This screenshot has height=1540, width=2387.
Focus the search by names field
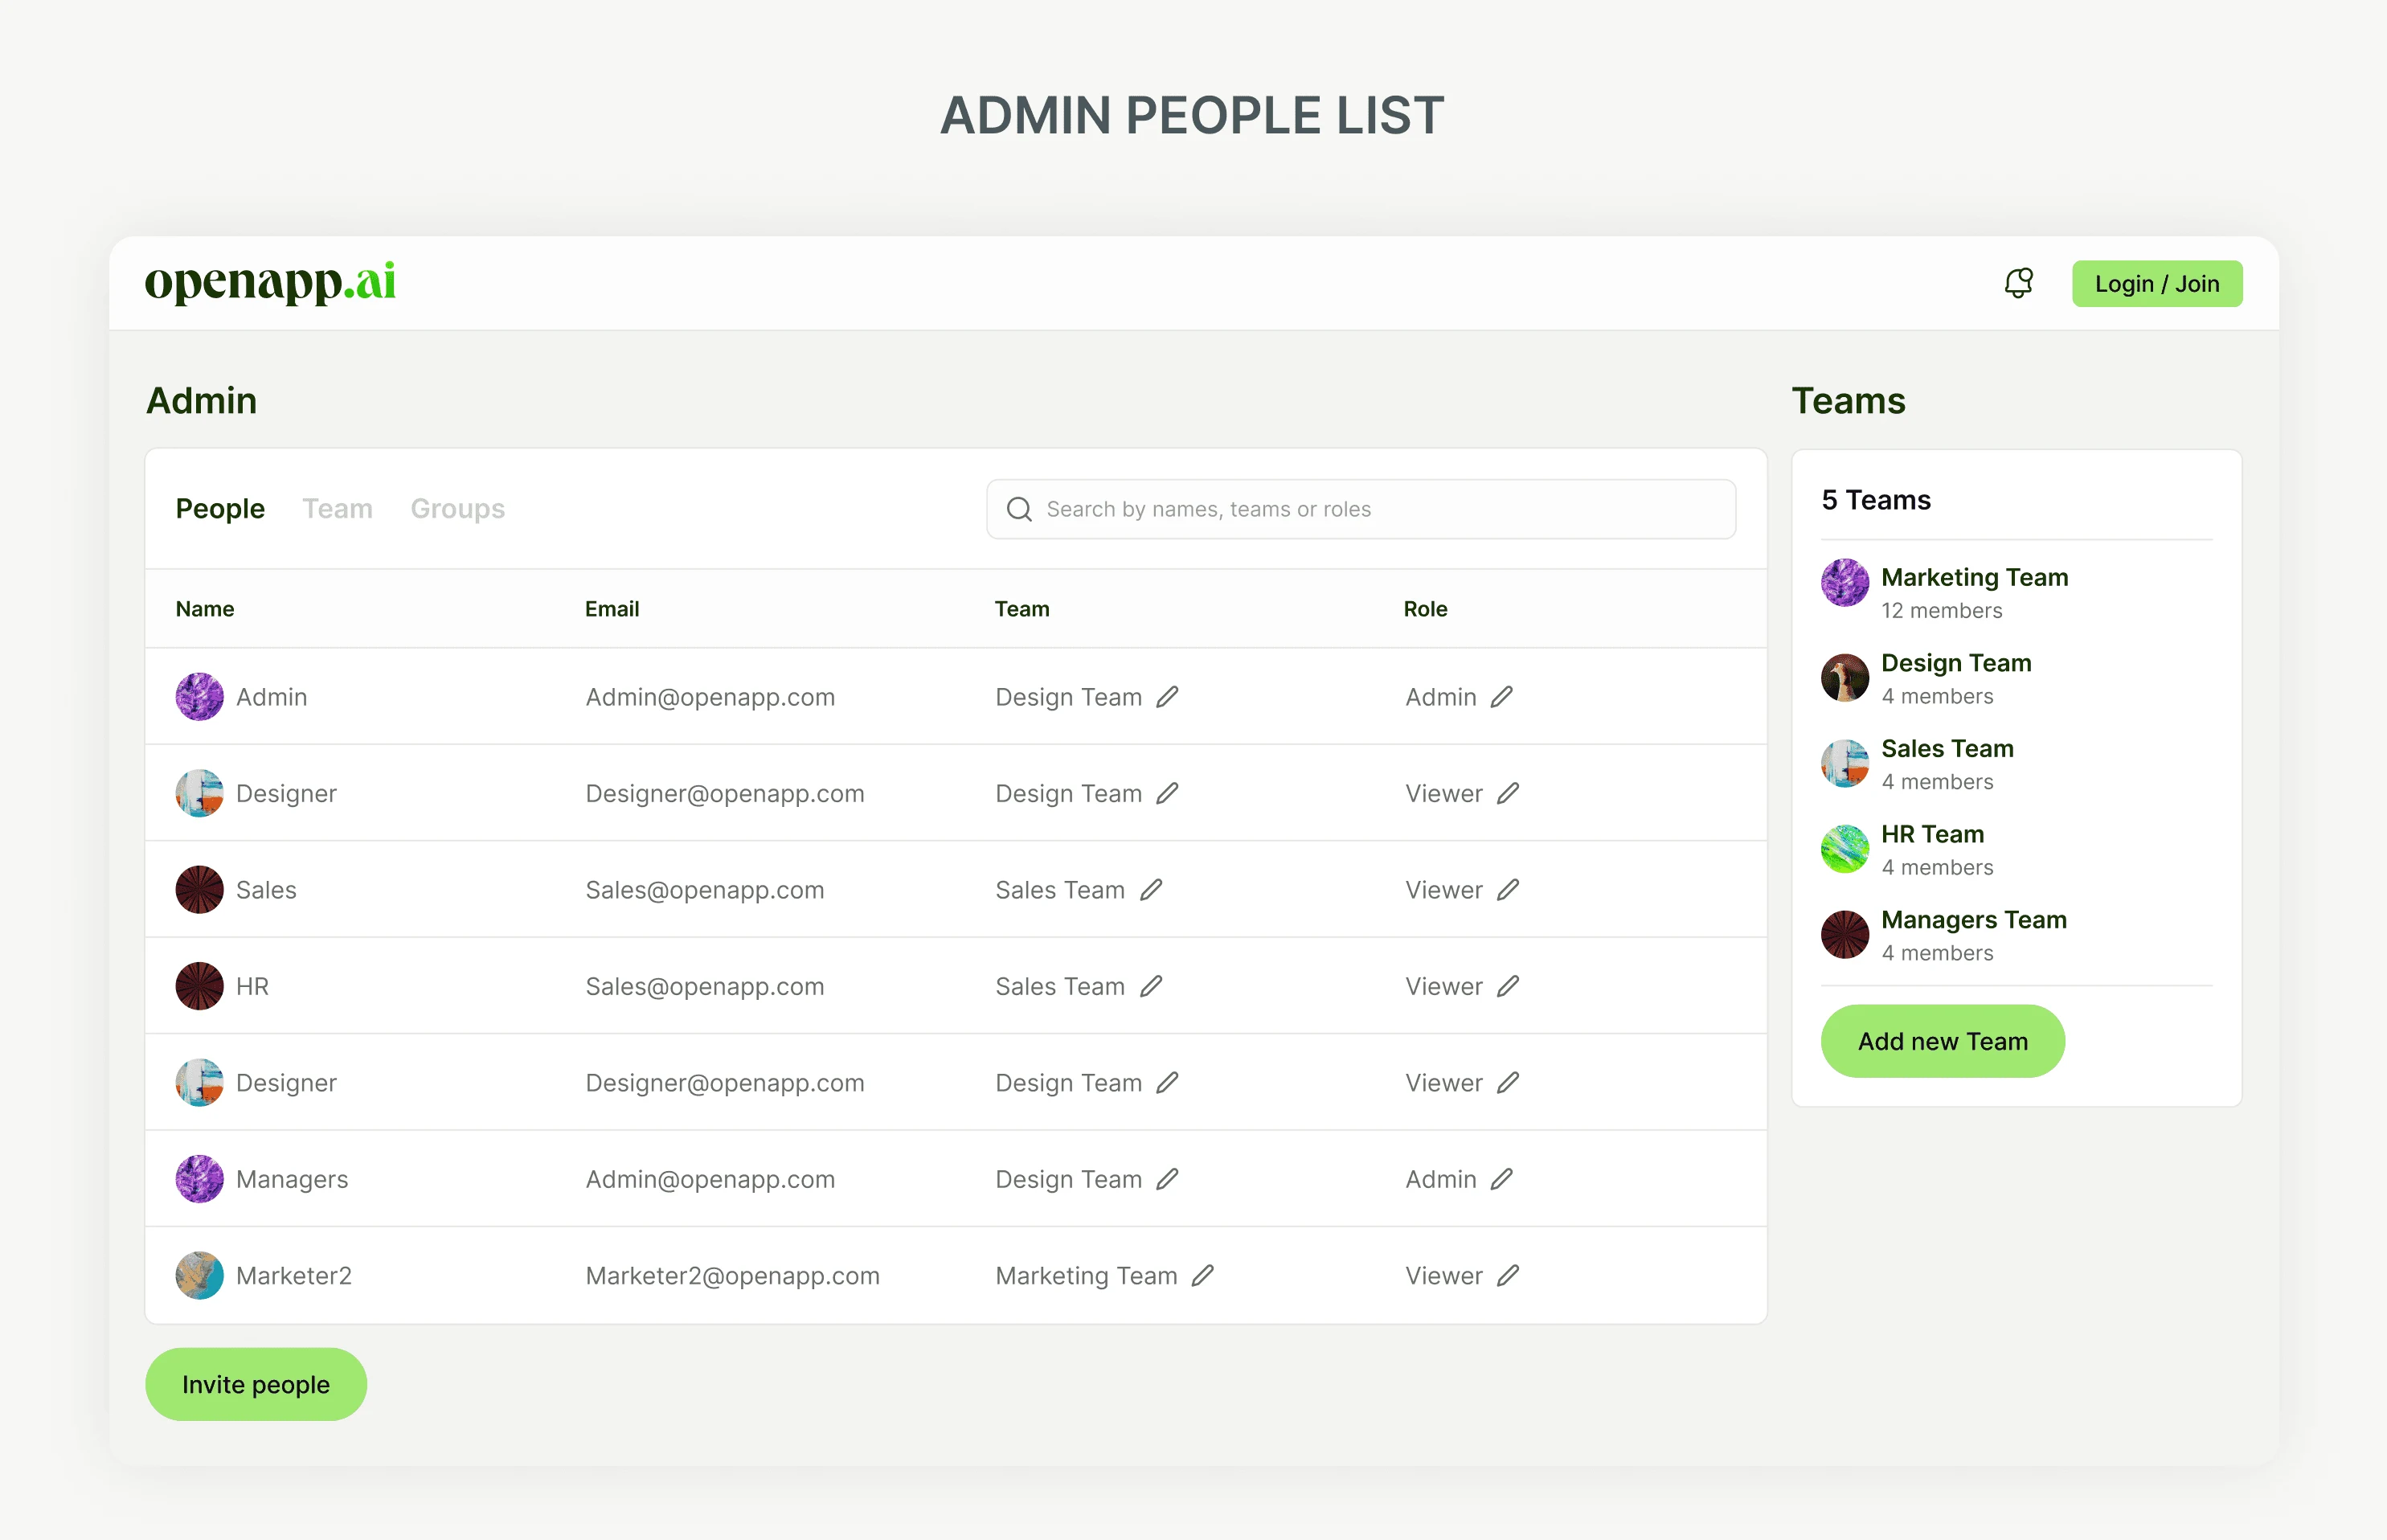[1361, 509]
